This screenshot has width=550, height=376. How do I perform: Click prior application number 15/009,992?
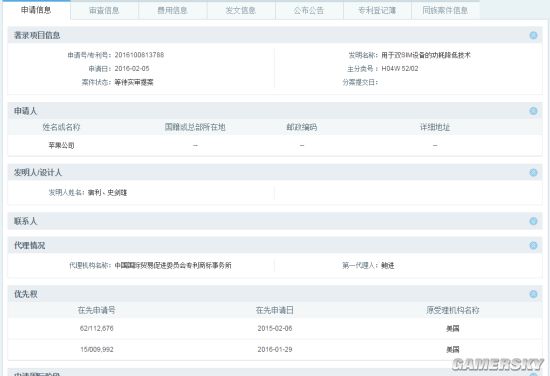[96, 350]
